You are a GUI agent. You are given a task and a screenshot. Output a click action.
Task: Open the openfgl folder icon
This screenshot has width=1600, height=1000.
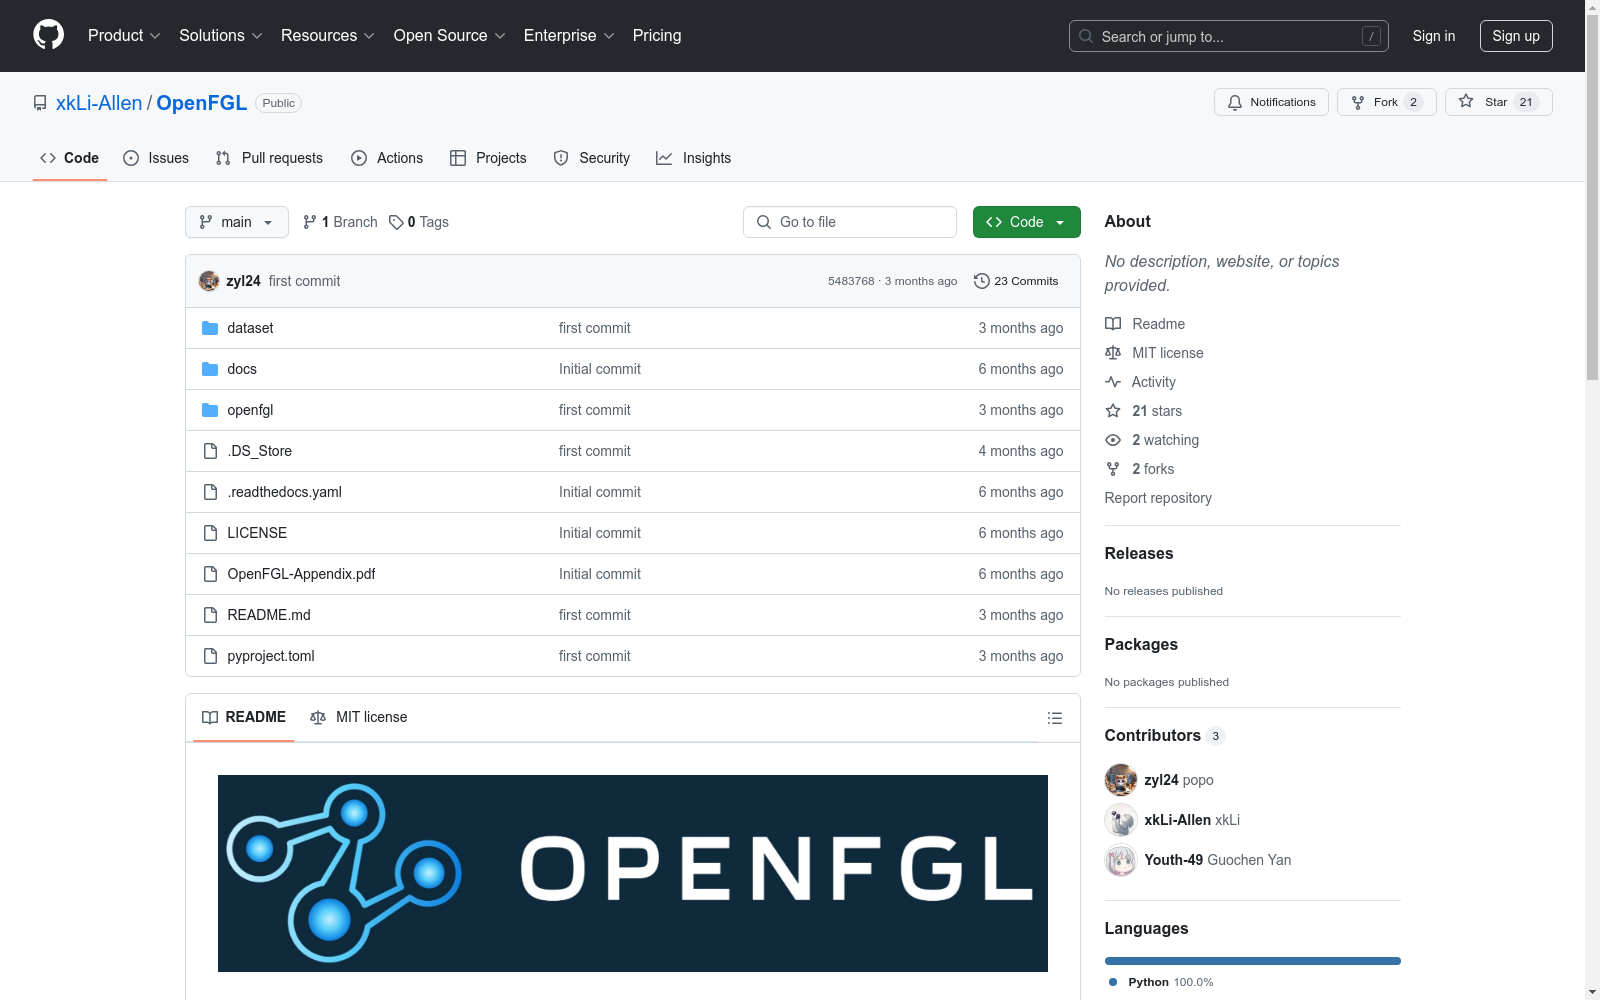(x=210, y=410)
